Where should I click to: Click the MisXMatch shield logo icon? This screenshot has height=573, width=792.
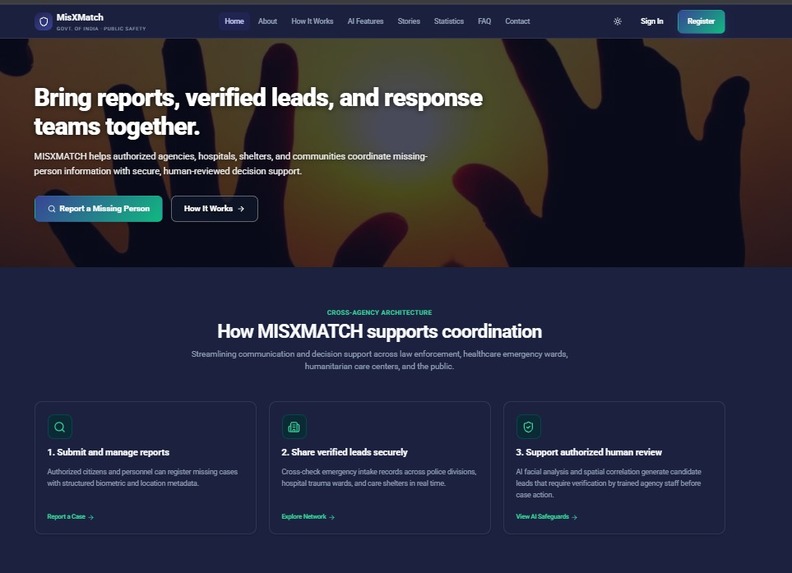click(x=43, y=22)
